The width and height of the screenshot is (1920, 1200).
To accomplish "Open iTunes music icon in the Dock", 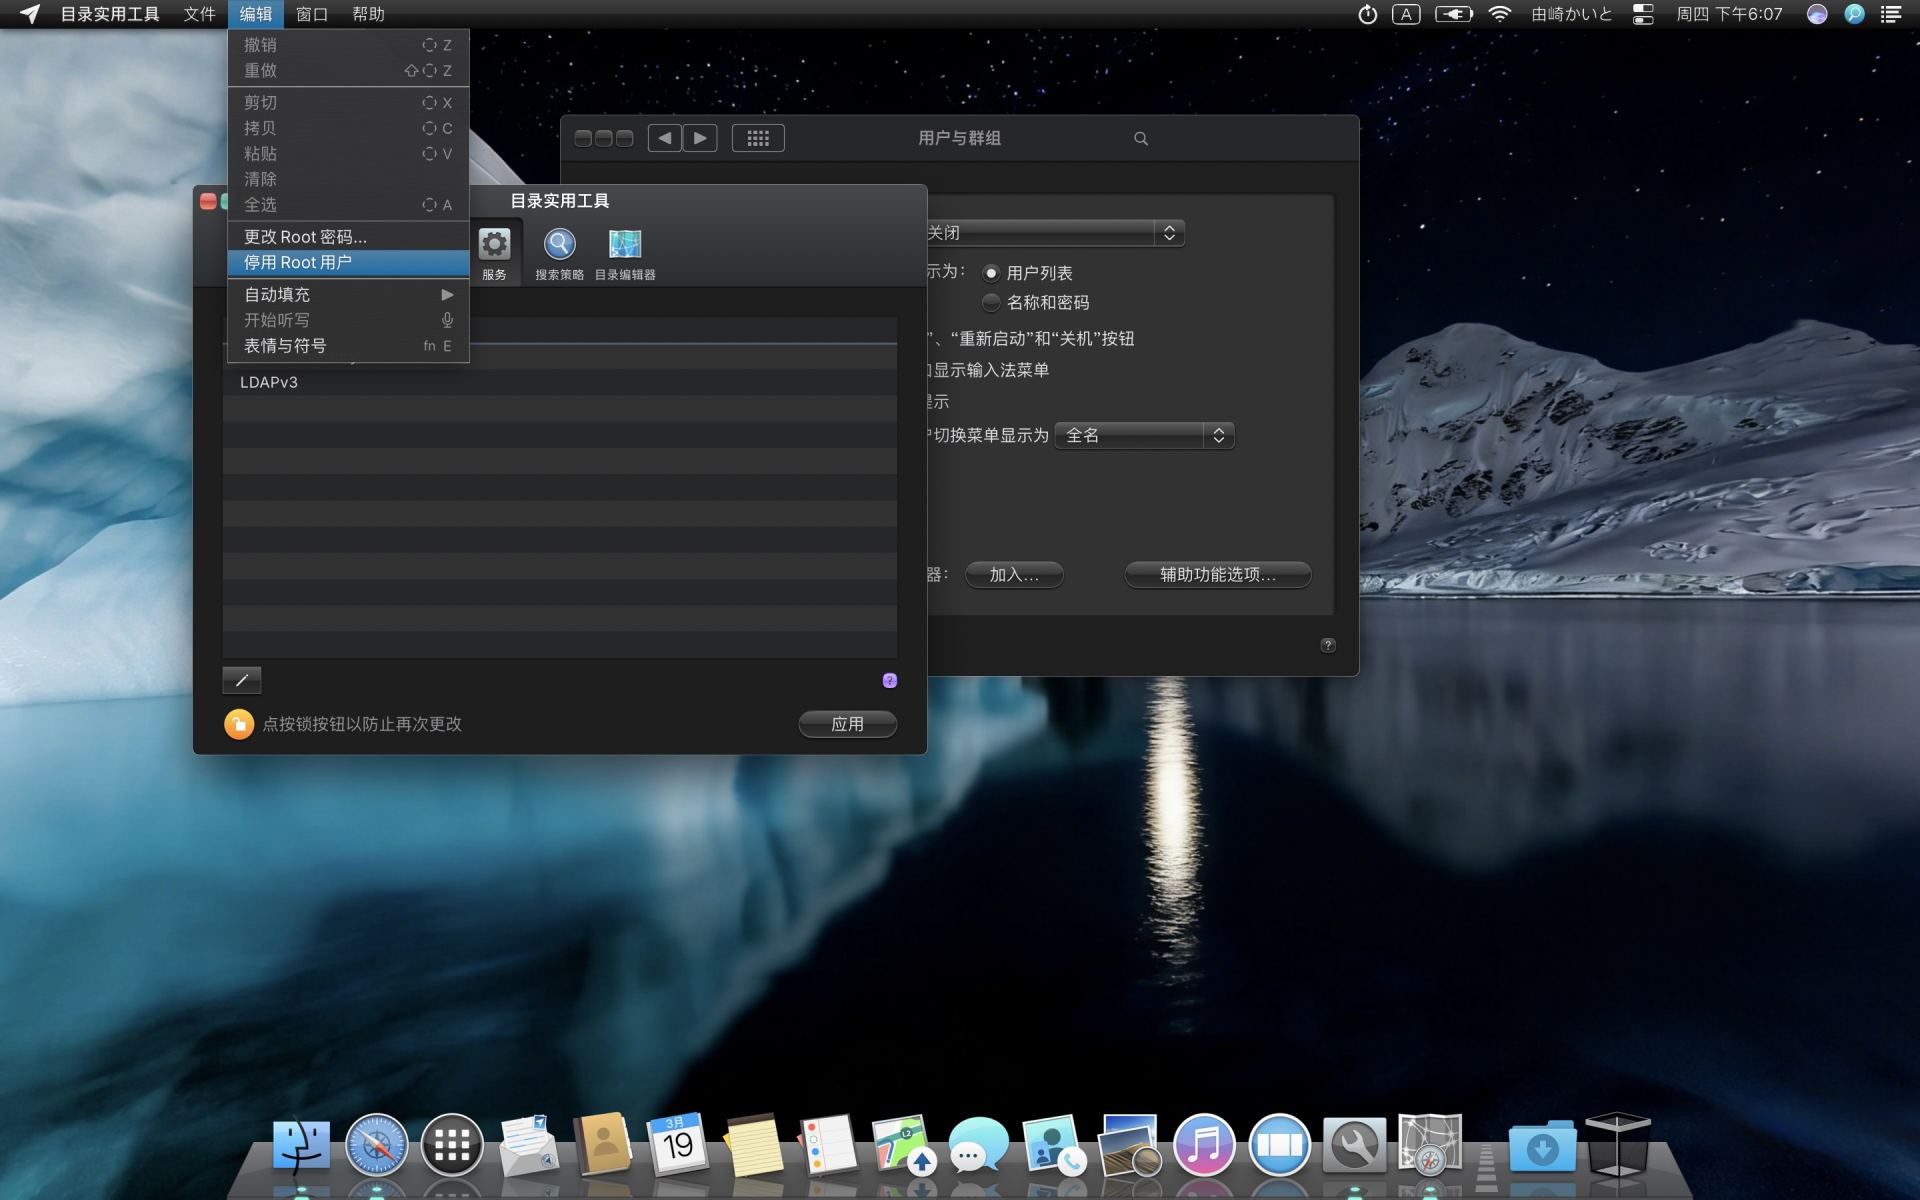I will [1204, 1145].
